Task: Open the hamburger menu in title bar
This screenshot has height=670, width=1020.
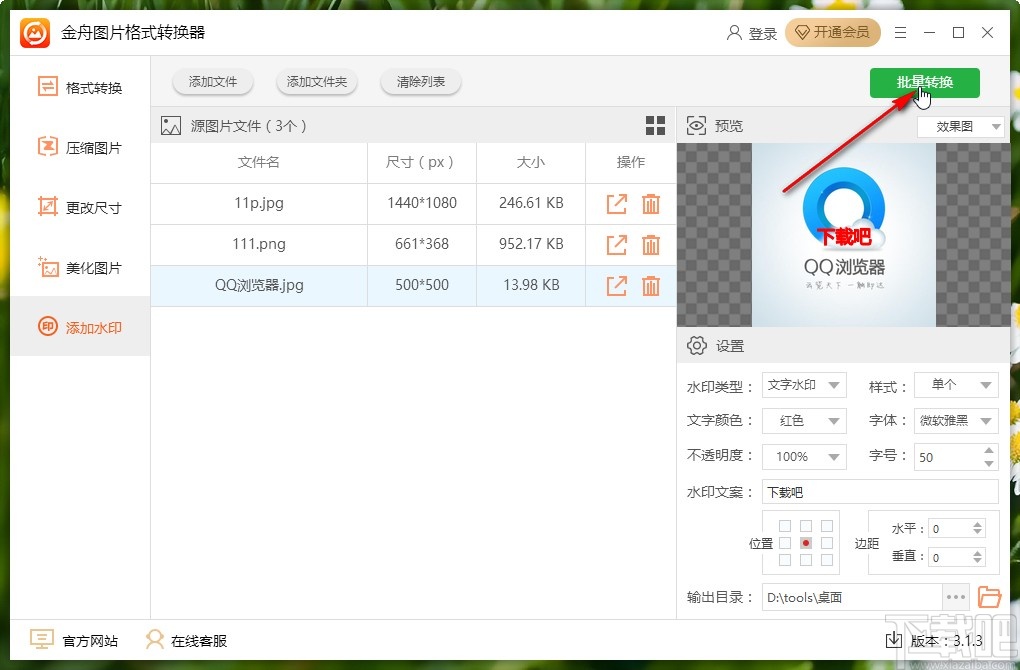Action: pos(899,32)
